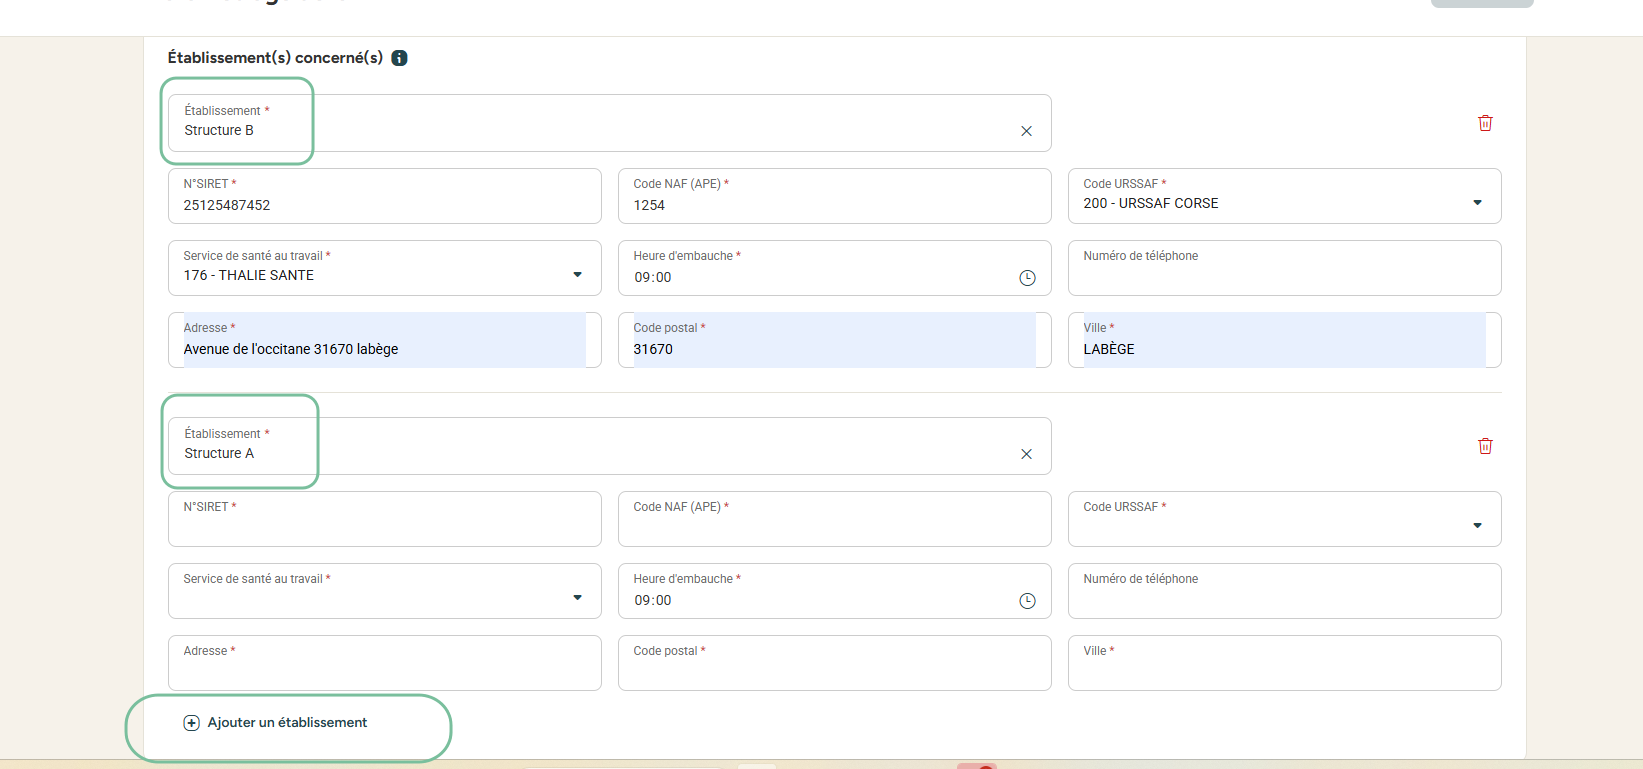Focus the N°SIRET field containing 25125487452
Screen dimensions: 1643x769
[384, 205]
